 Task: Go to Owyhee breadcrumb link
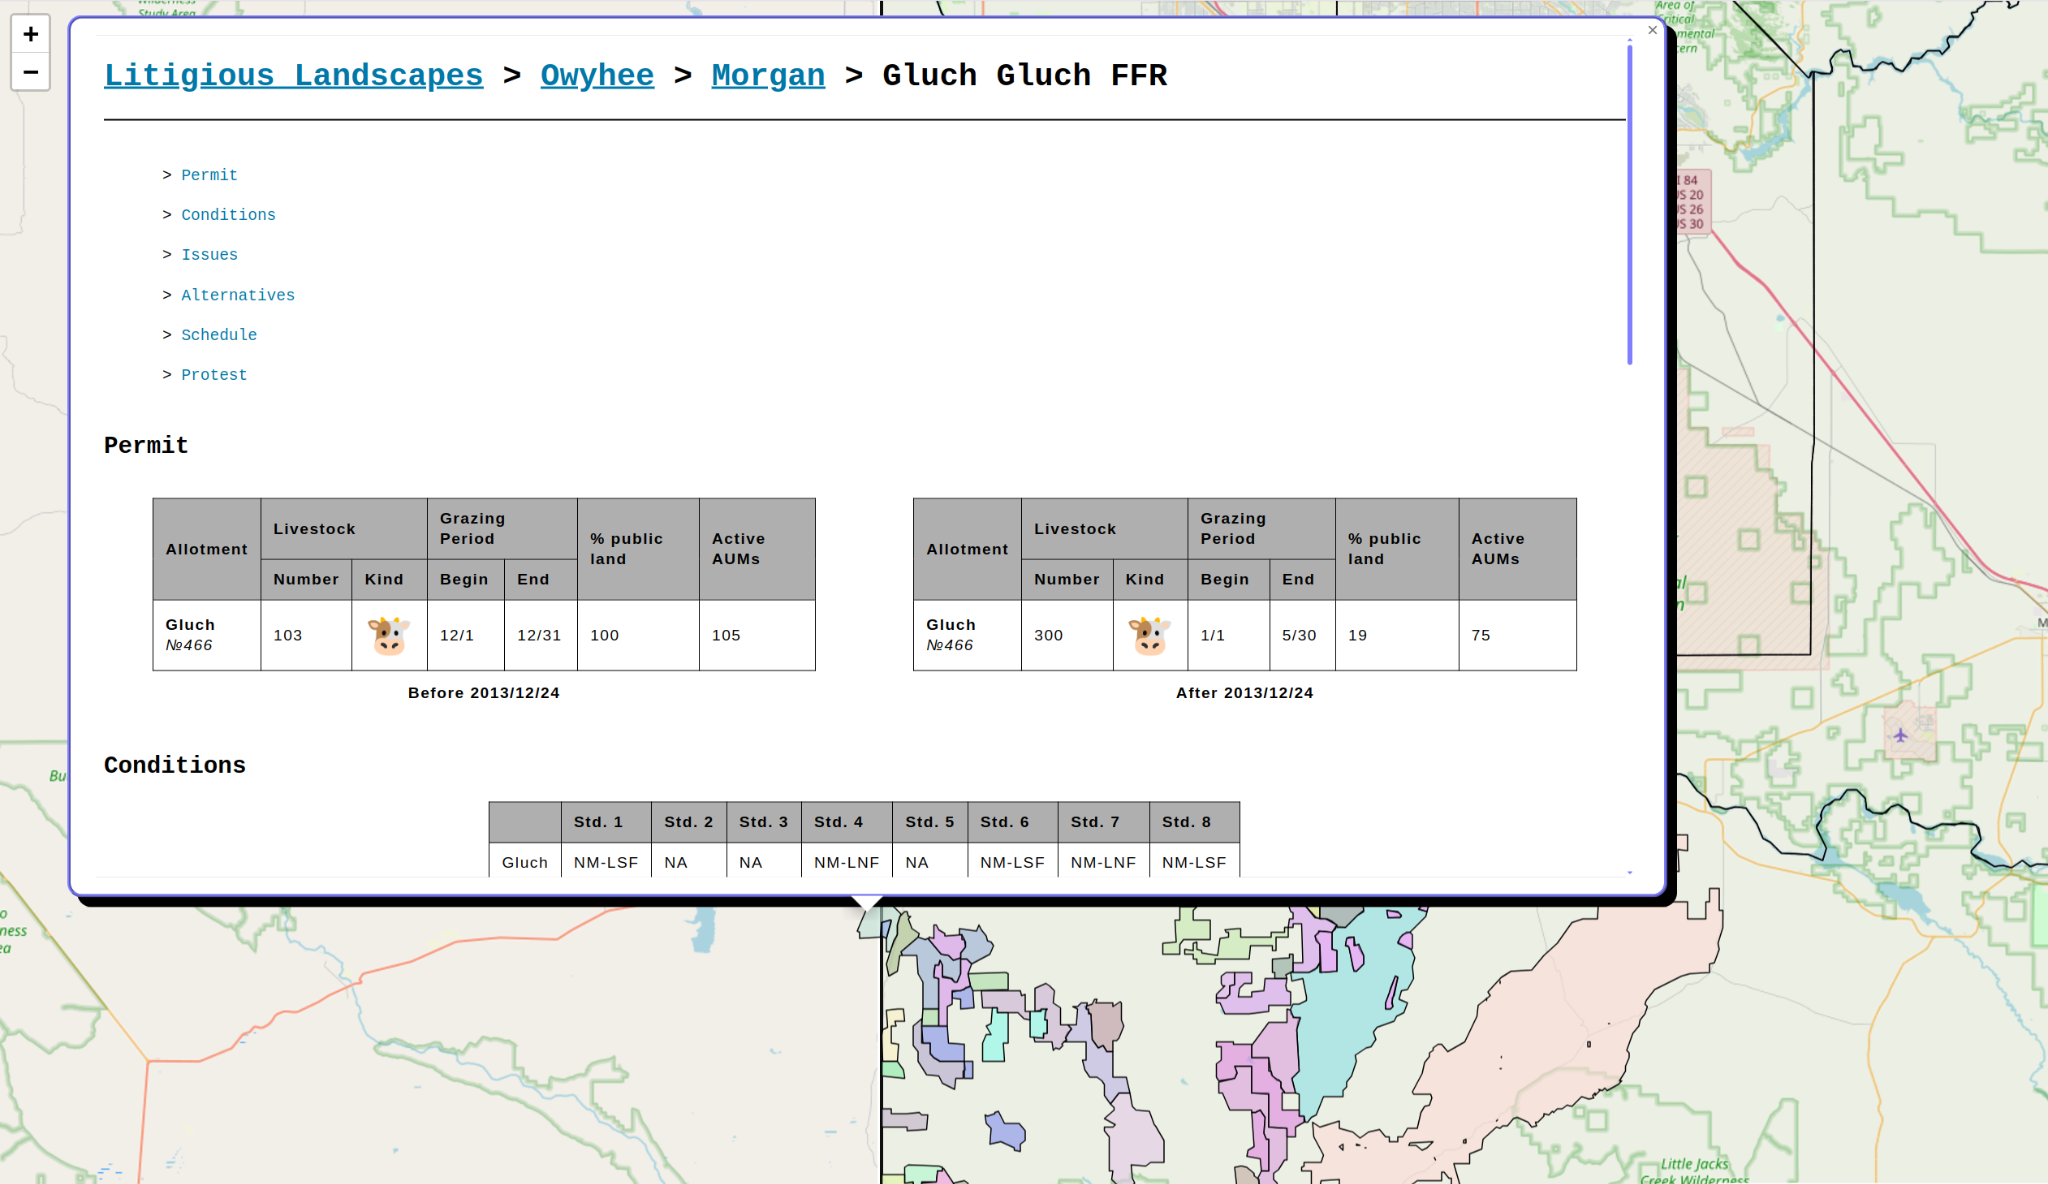597,76
